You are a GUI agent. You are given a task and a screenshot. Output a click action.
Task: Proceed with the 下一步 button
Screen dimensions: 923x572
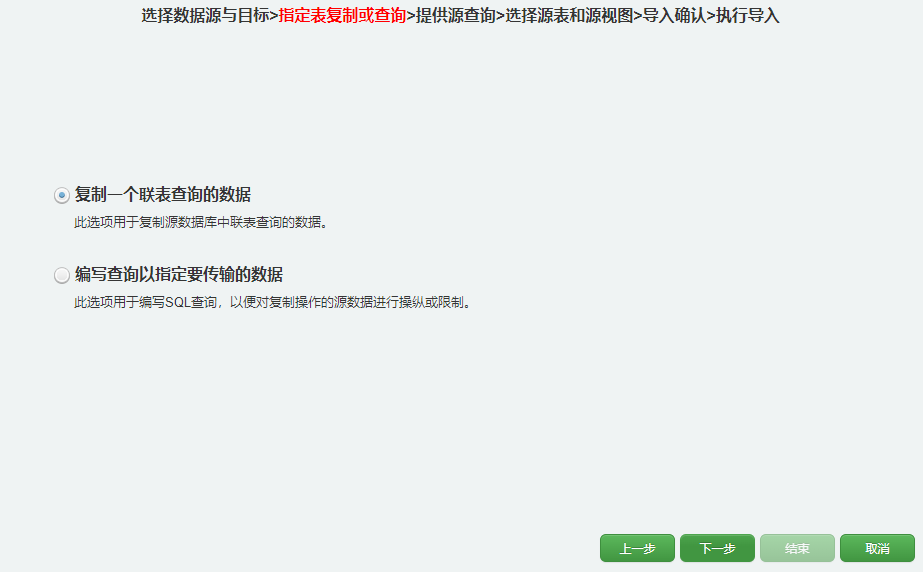coord(717,548)
